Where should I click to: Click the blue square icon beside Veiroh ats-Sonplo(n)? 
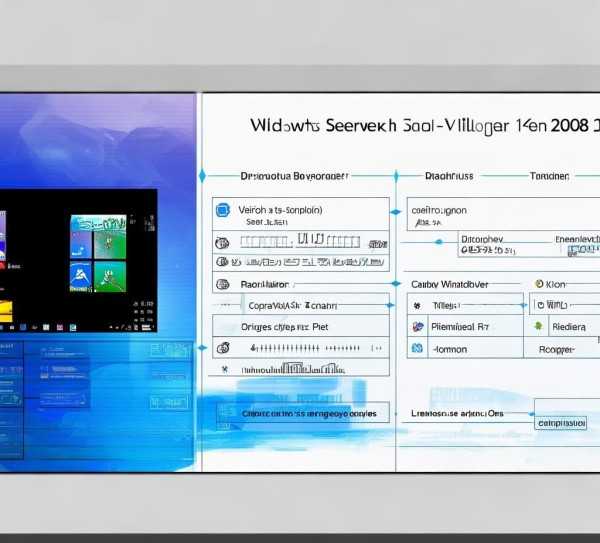click(223, 210)
